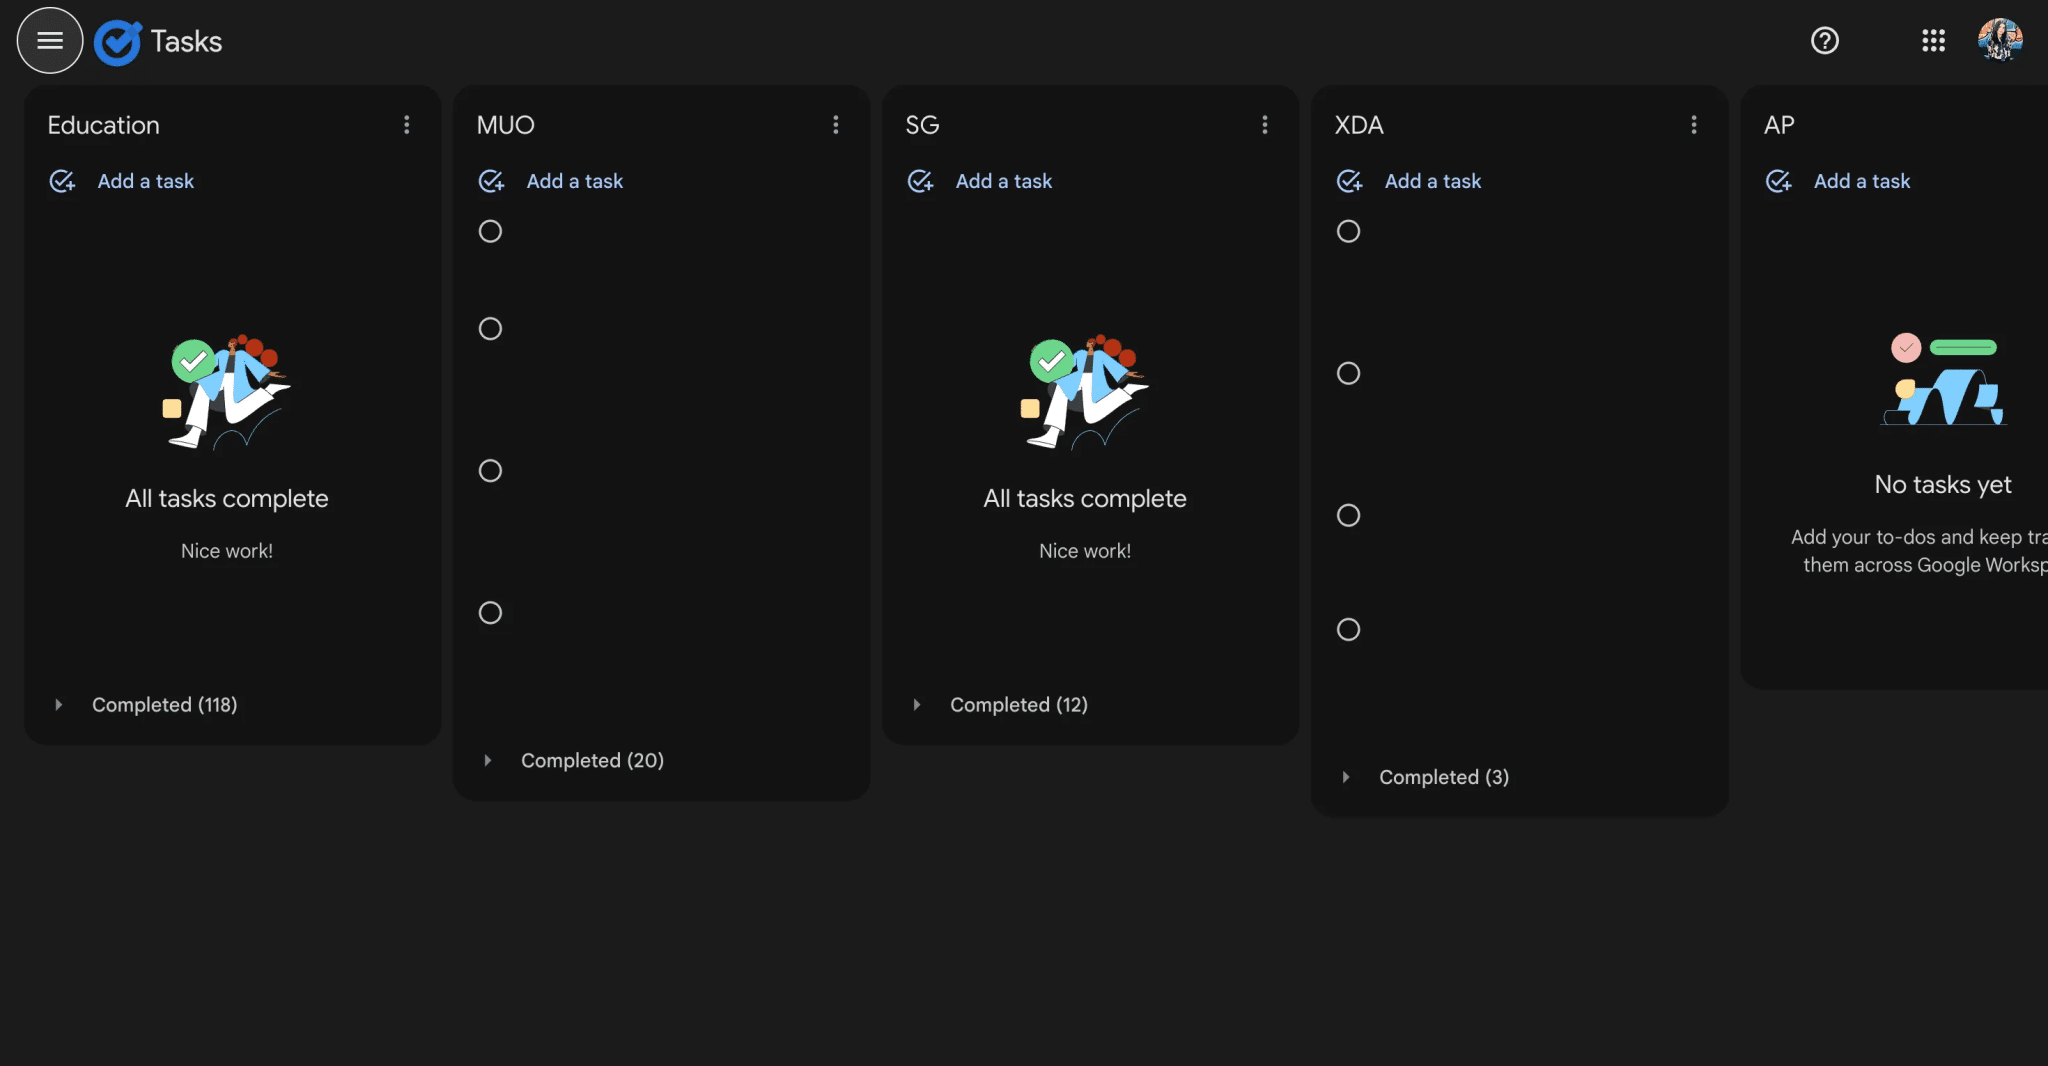Open your profile avatar picture
The height and width of the screenshot is (1066, 2048).
click(x=1998, y=41)
